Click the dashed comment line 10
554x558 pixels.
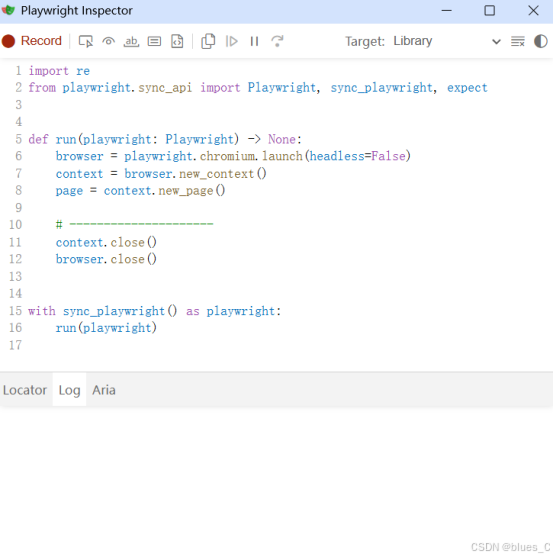pyautogui.click(x=134, y=224)
